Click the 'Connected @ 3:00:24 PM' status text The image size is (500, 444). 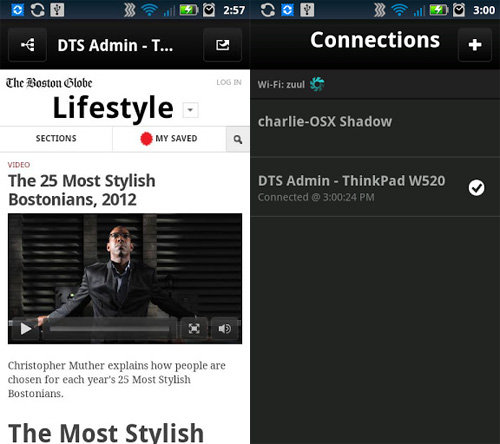(316, 197)
